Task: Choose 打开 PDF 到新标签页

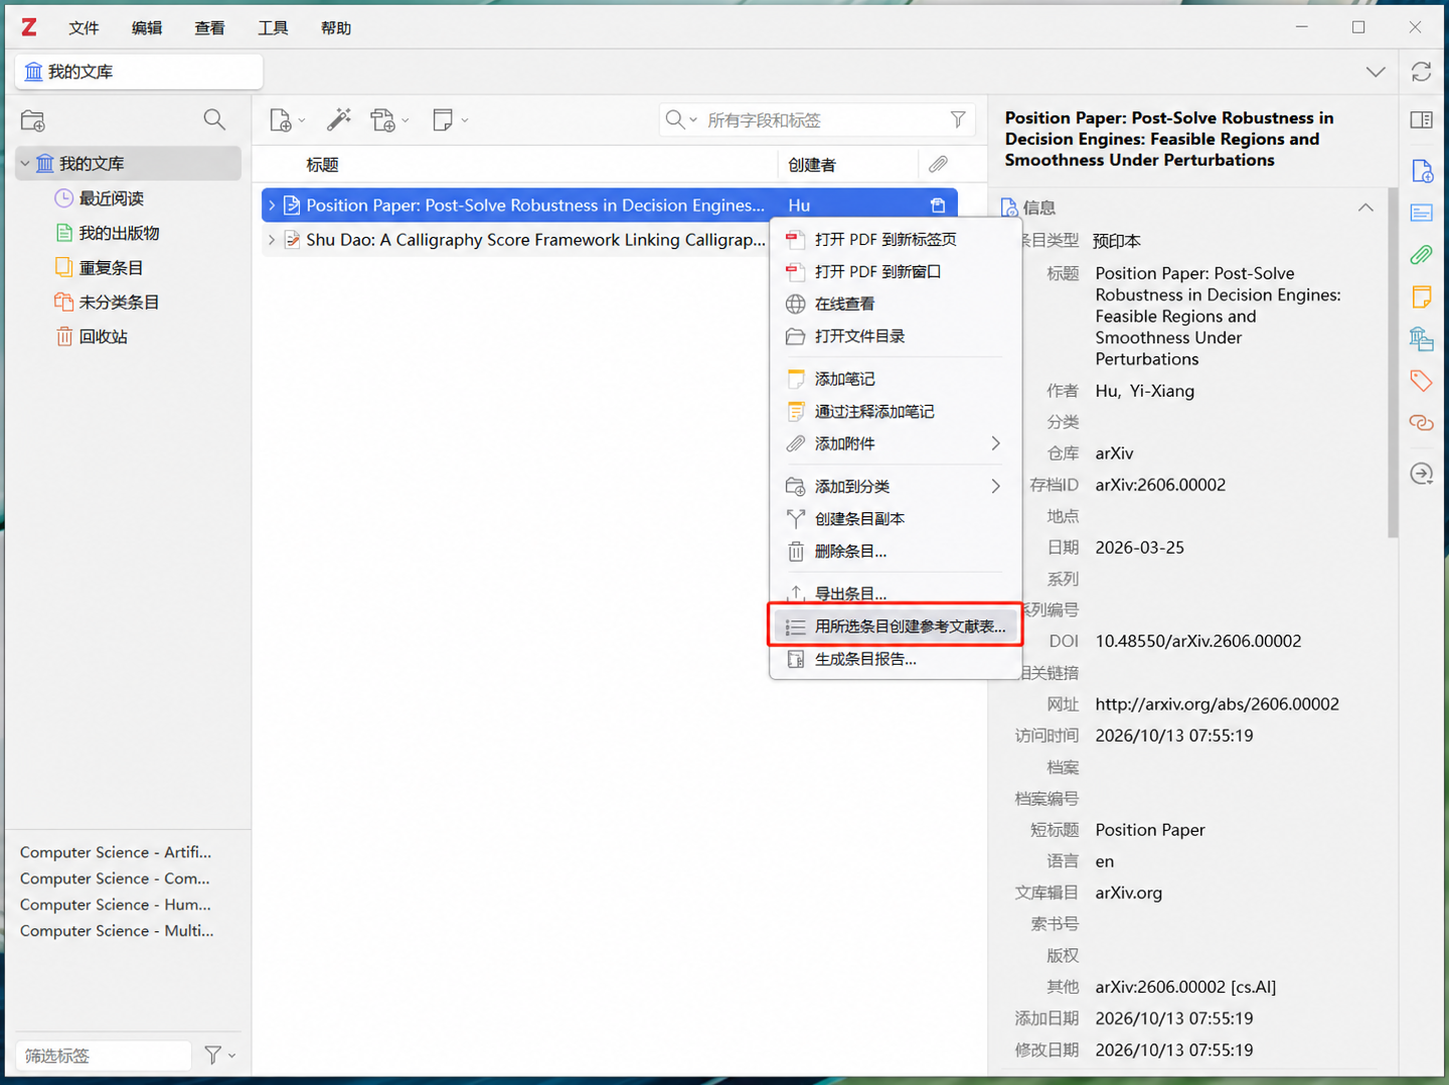Action: point(896,239)
